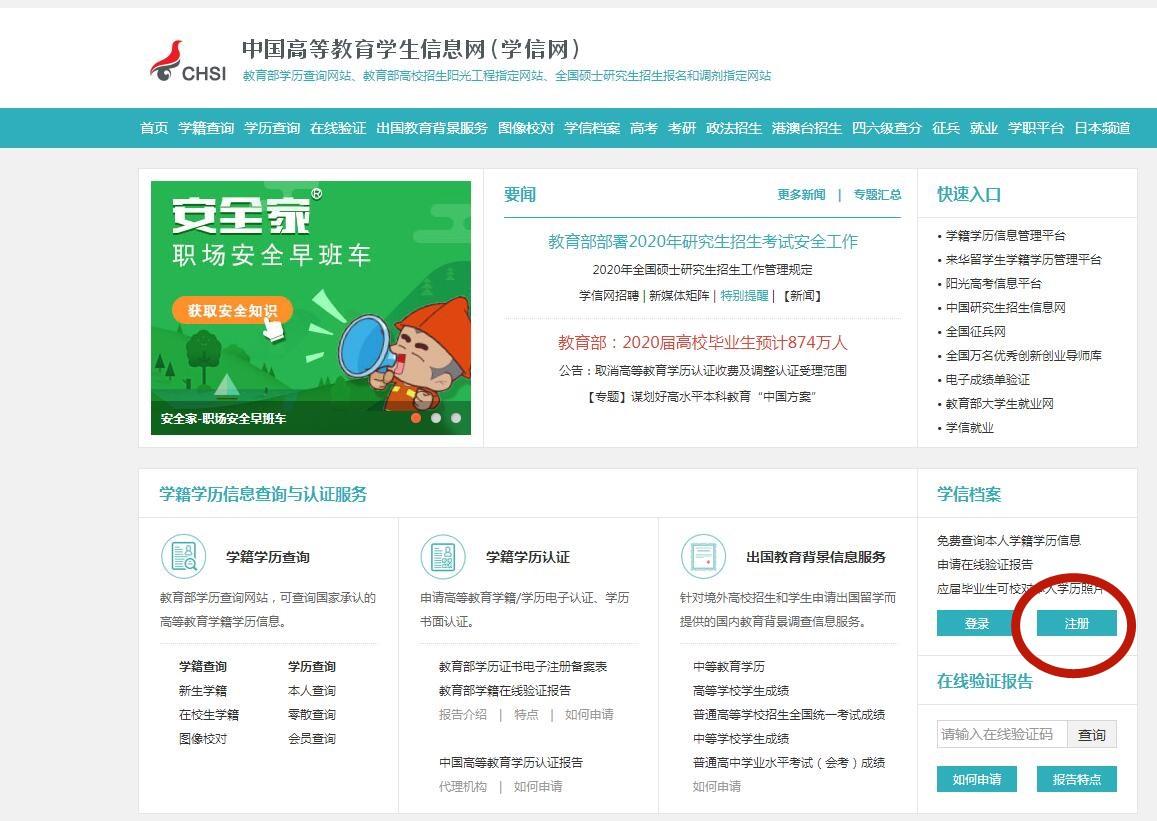Image resolution: width=1157 pixels, height=821 pixels.
Task: Click the 报告特点 button
Action: (x=1077, y=779)
